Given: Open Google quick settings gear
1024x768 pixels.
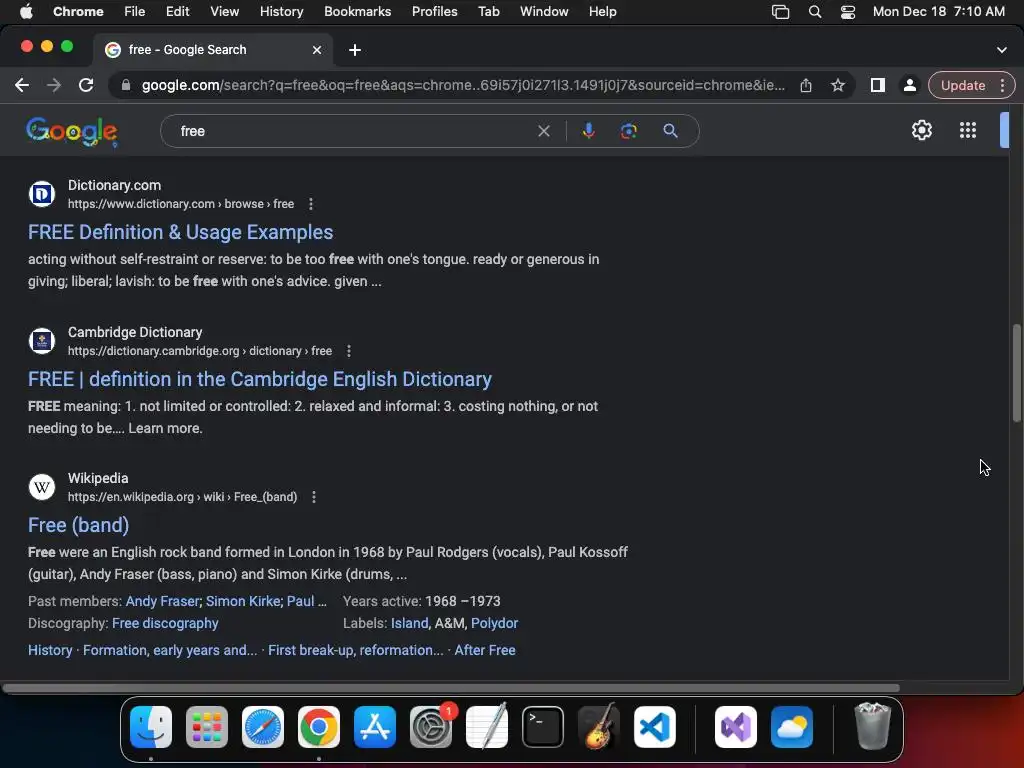Looking at the screenshot, I should (921, 130).
